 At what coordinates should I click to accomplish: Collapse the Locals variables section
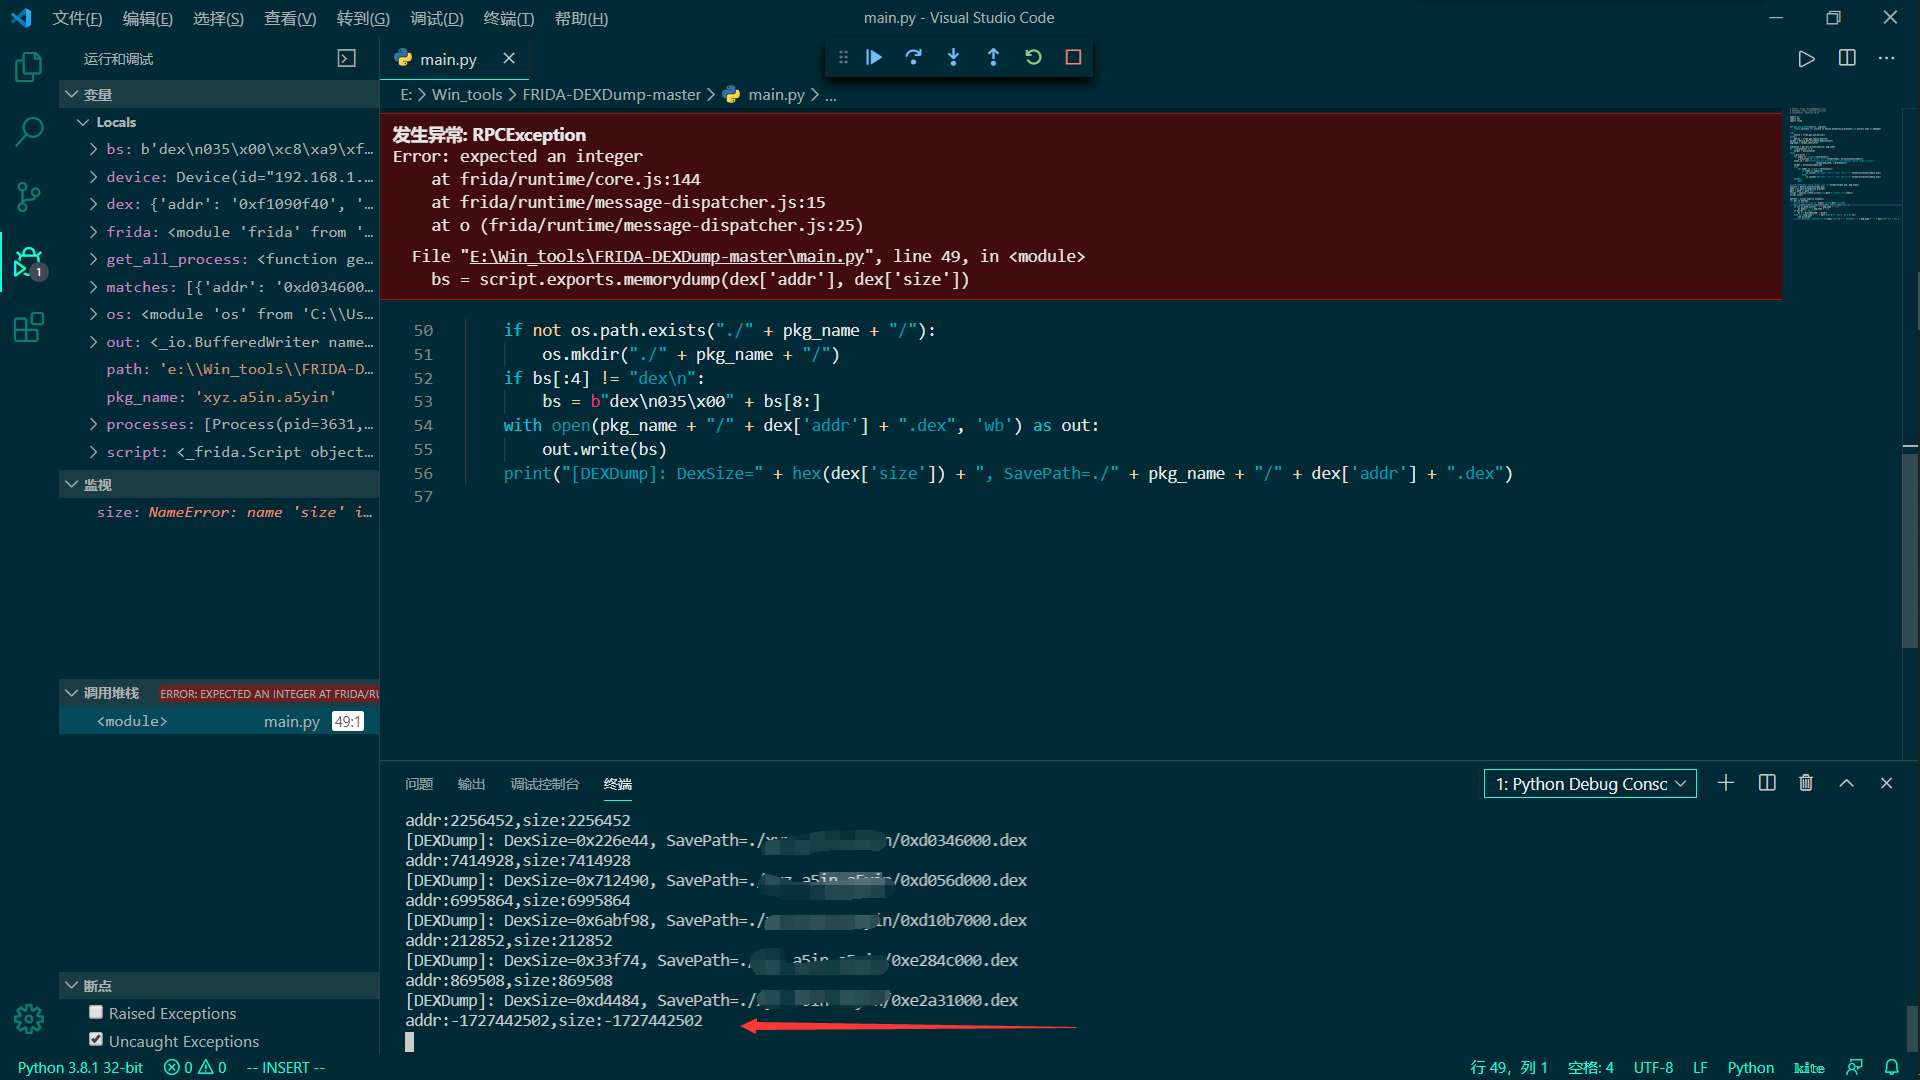tap(83, 121)
